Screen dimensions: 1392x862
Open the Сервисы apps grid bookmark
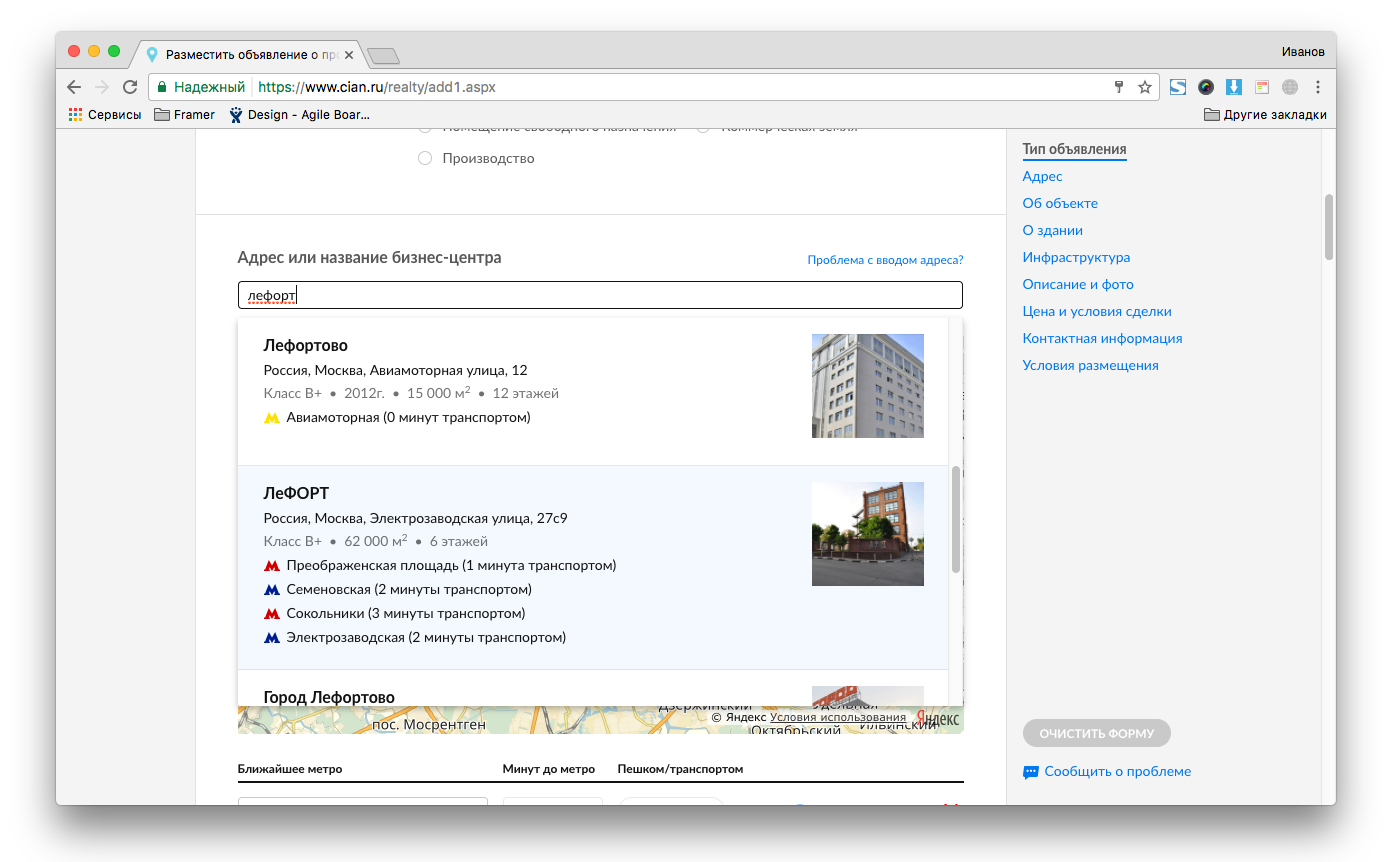105,115
